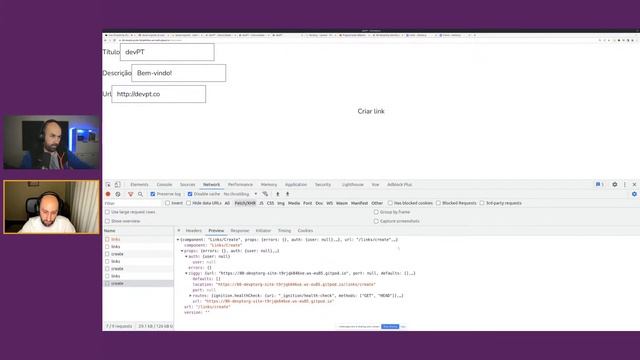
Task: Switch to the Sources panel
Action: tap(187, 184)
